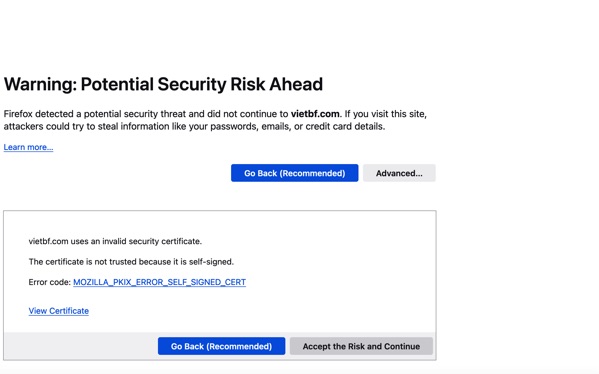Click the word 'Ahead' in the heading

tap(296, 84)
